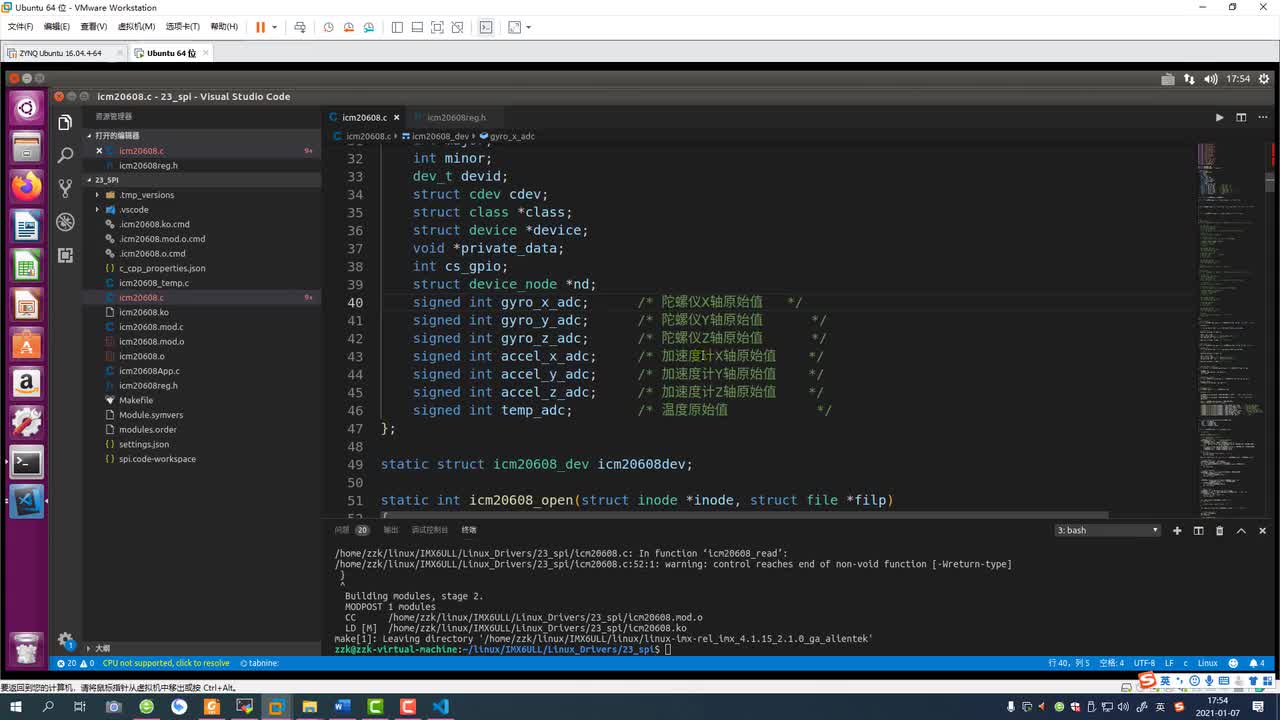Open notifications bell in status bar
Screen dimensions: 1280x720
coord(1255,663)
